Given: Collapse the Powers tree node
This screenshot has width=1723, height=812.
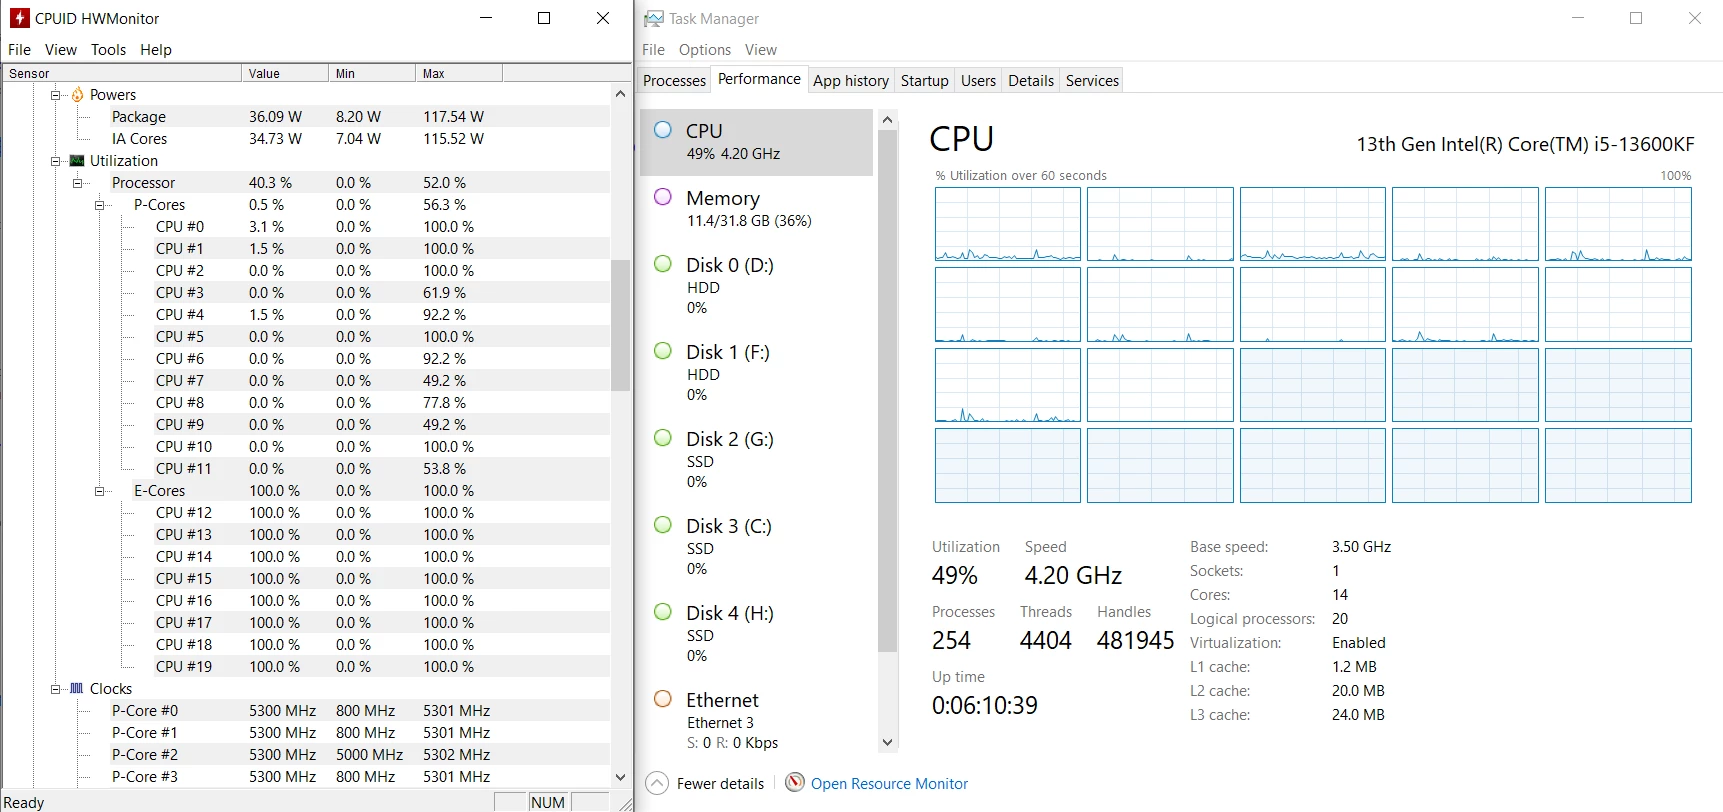Looking at the screenshot, I should pyautogui.click(x=56, y=95).
